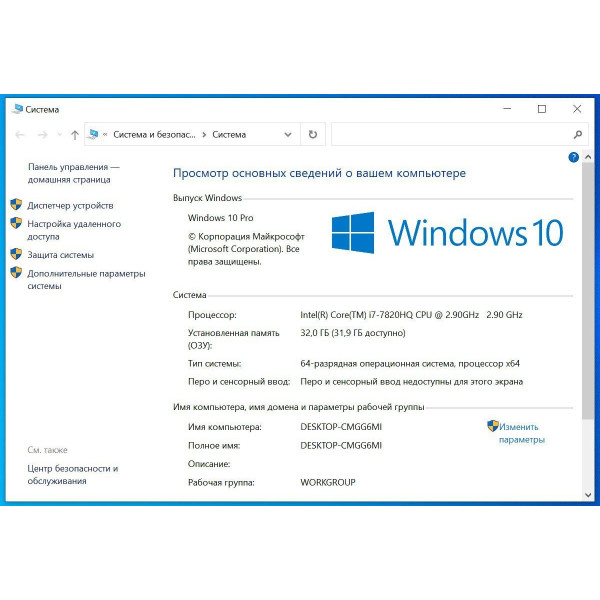600x600 pixels.
Task: Click the shield icon beside "Настройка удаленного доступа"
Action: (x=16, y=223)
